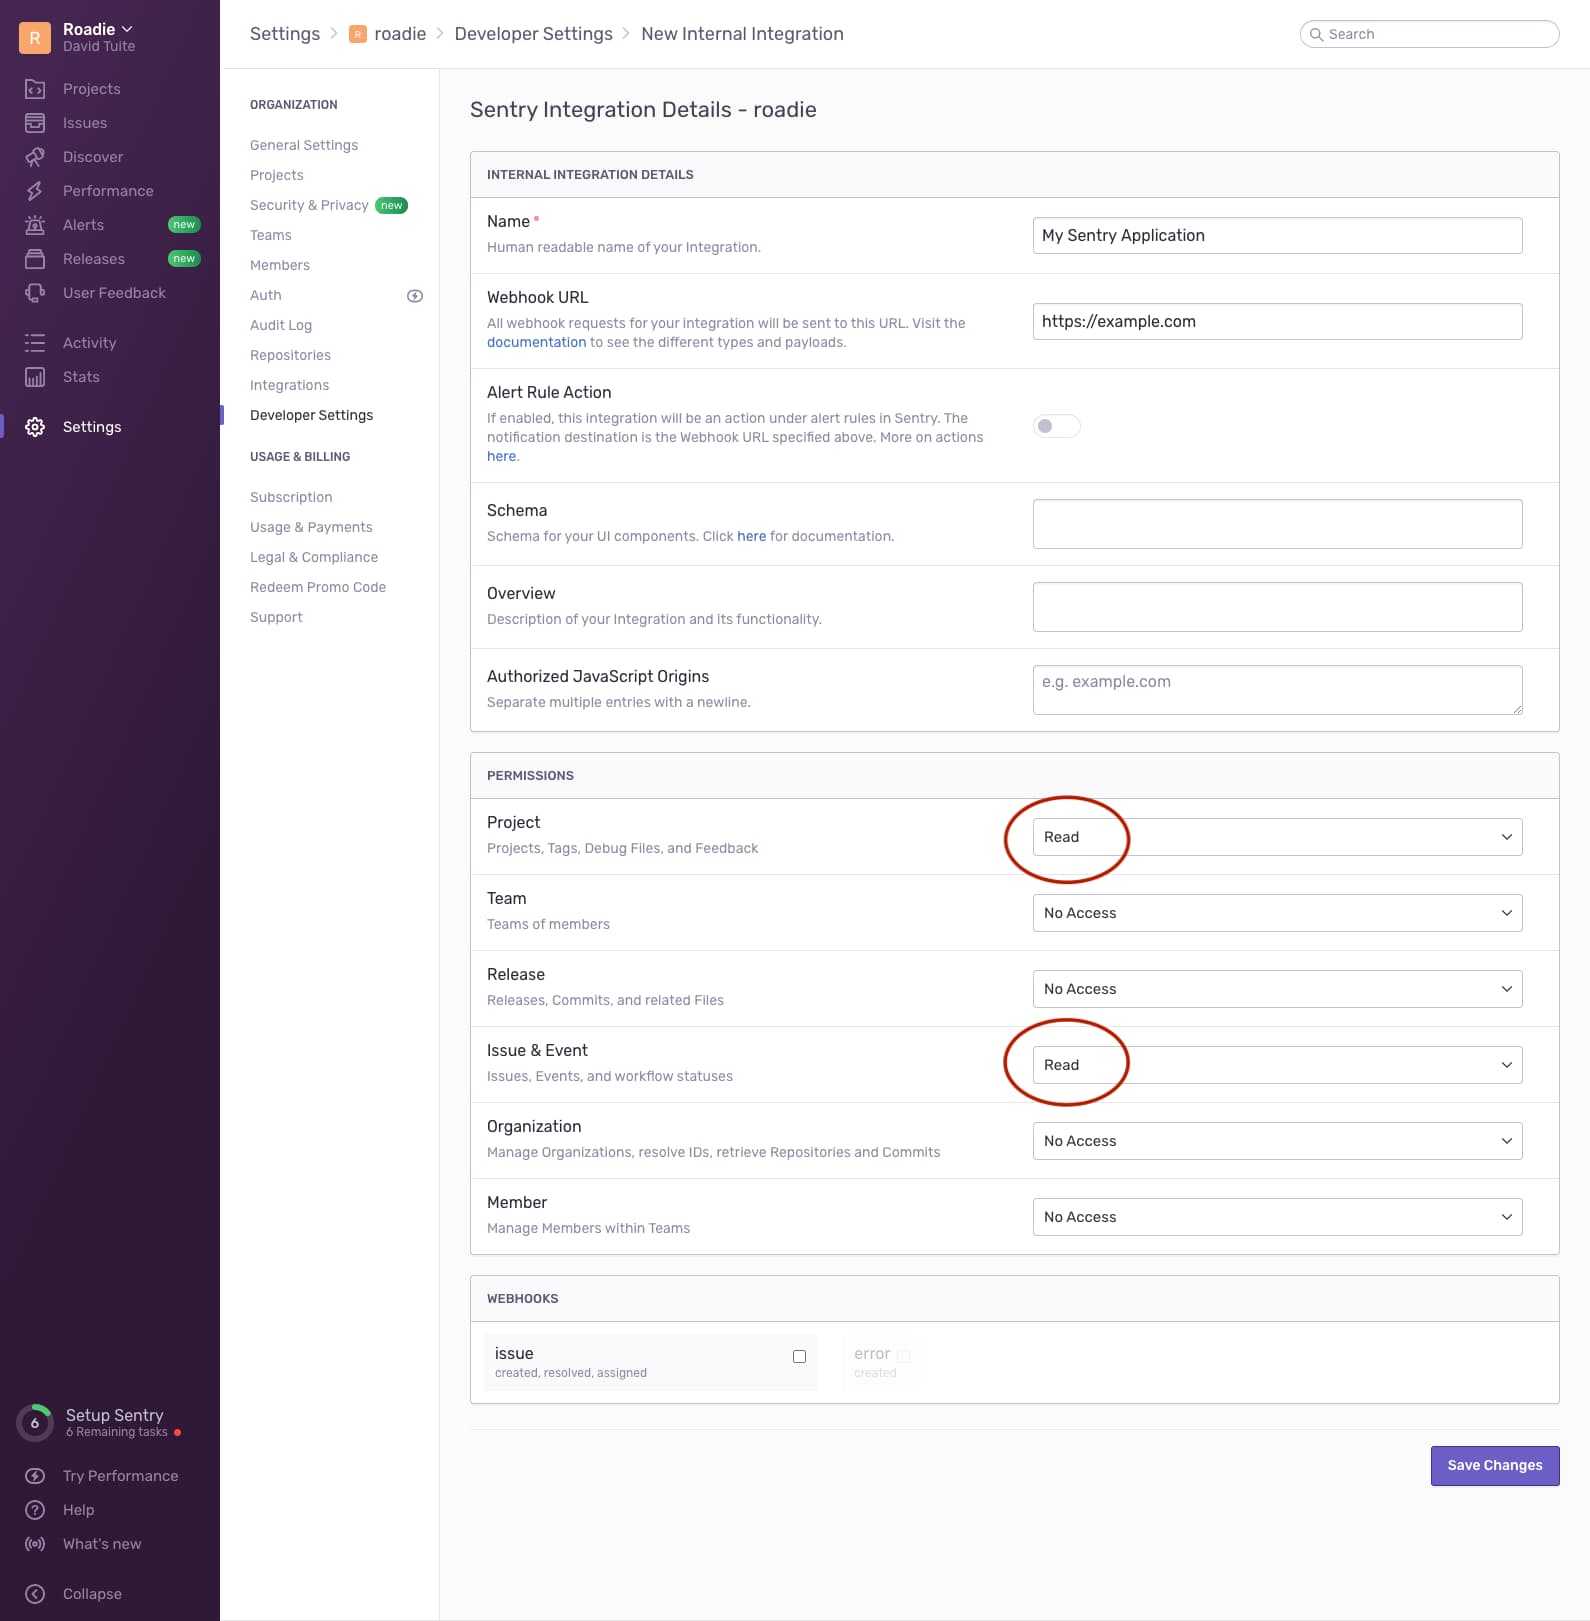The height and width of the screenshot is (1621, 1590).
Task: Open the Issue & Event permission dropdown
Action: tap(1277, 1065)
